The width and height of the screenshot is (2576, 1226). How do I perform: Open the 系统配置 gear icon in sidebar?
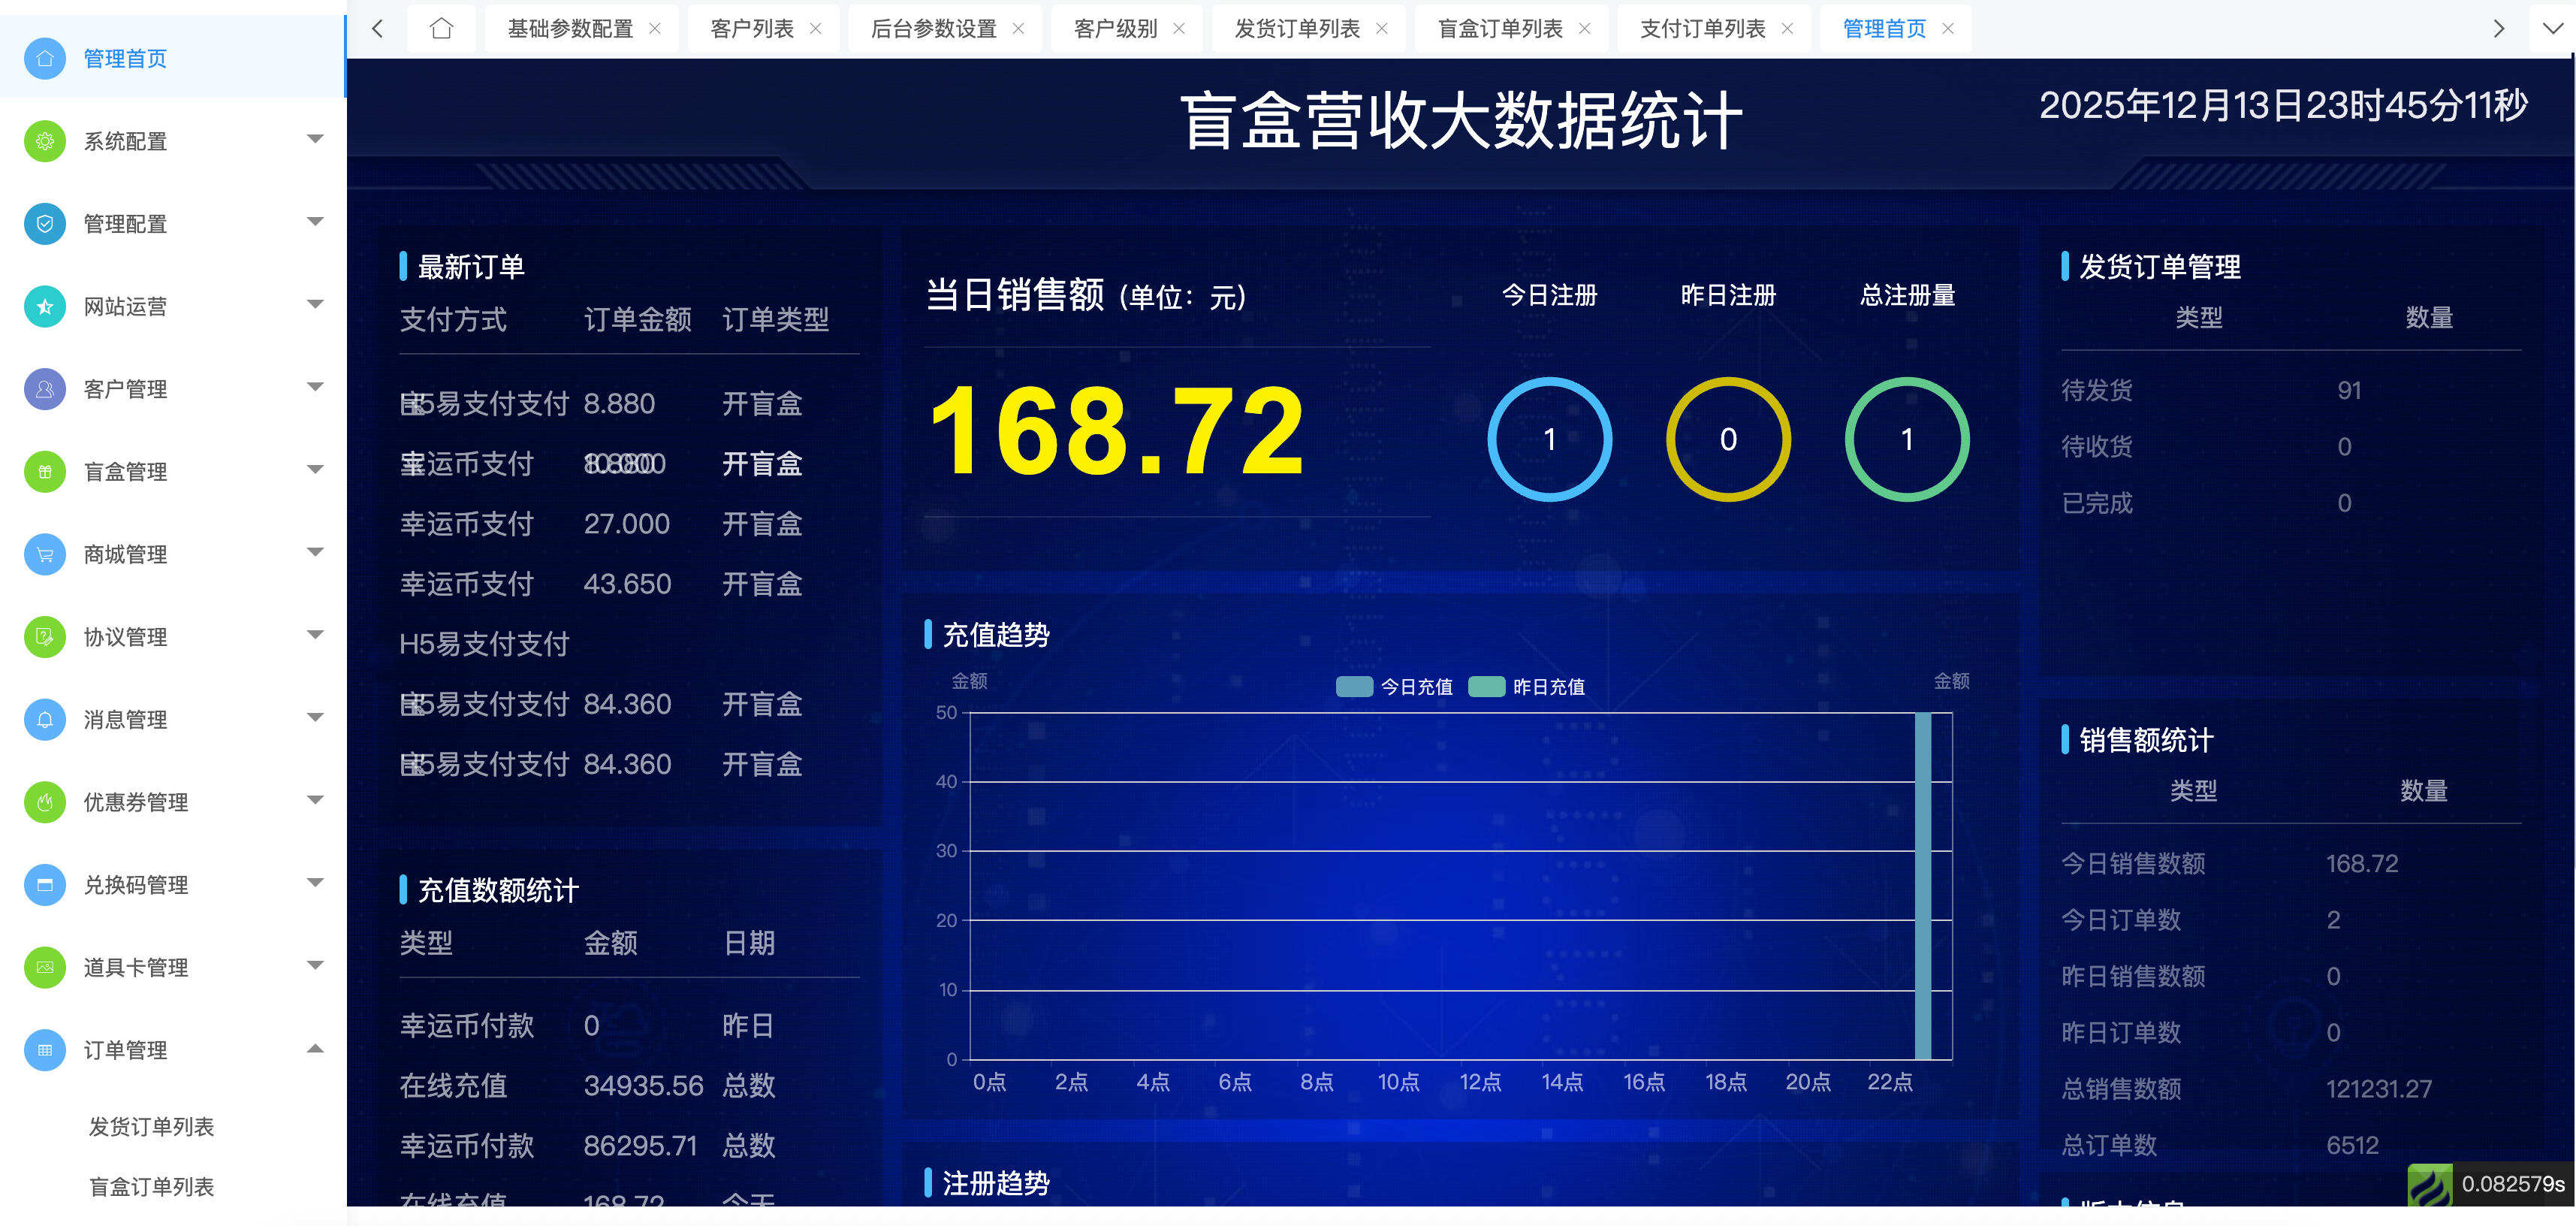pos(44,140)
